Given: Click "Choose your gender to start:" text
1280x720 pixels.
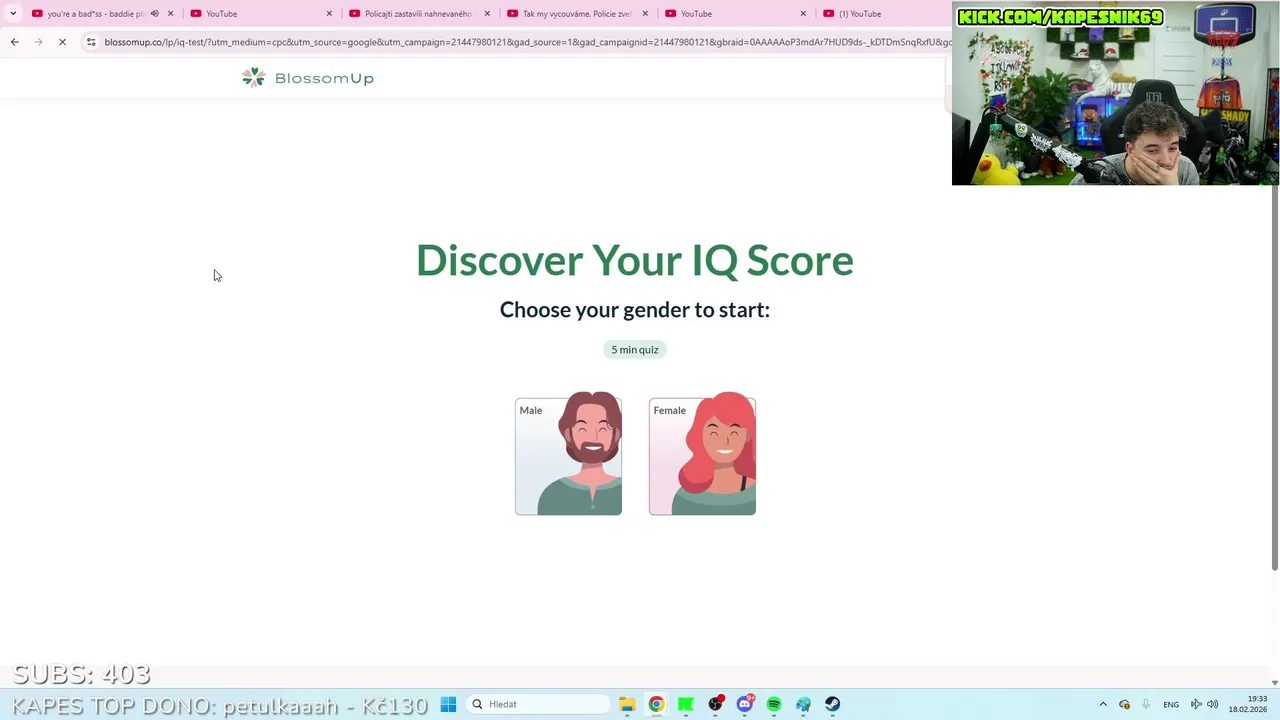Looking at the screenshot, I should tap(635, 310).
